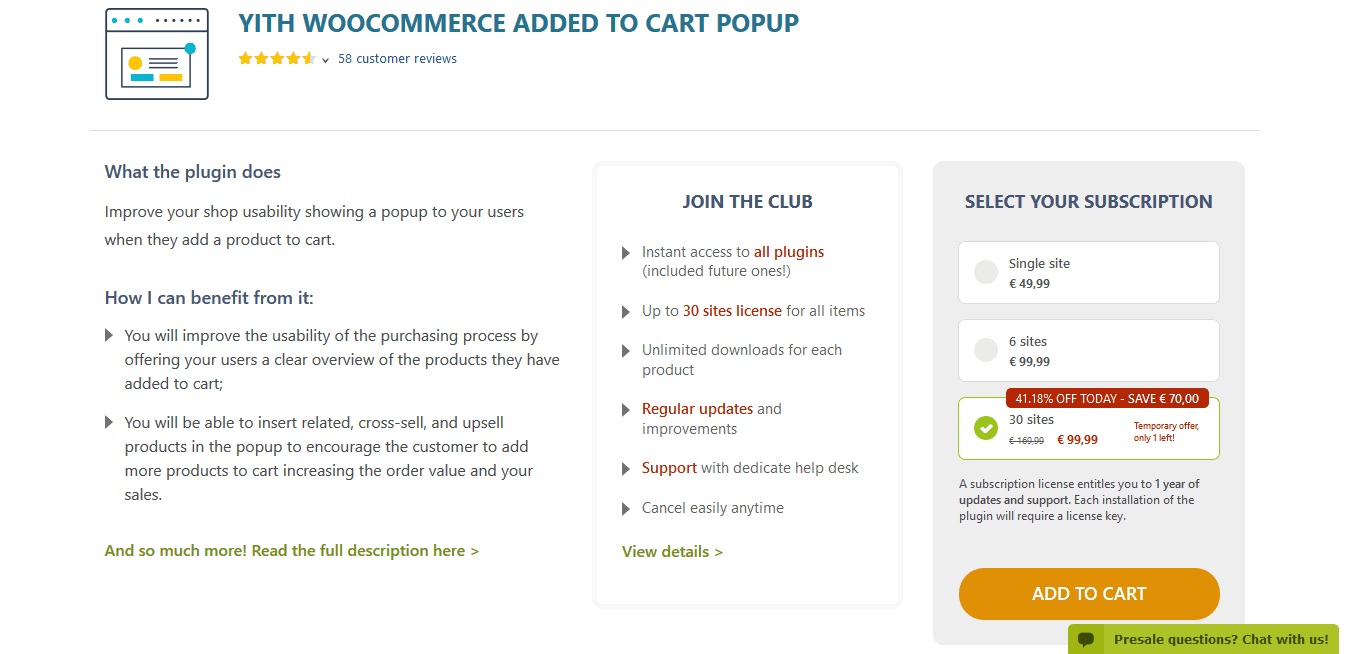Viewport: 1349px width, 654px height.
Task: Click the ADD TO CART button
Action: pos(1089,594)
